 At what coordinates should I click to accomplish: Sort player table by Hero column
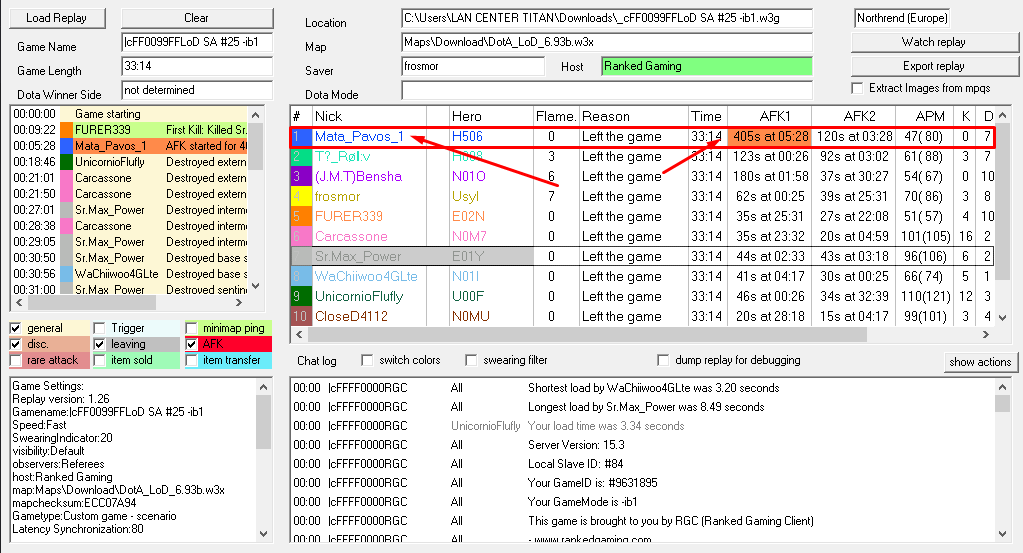491,116
